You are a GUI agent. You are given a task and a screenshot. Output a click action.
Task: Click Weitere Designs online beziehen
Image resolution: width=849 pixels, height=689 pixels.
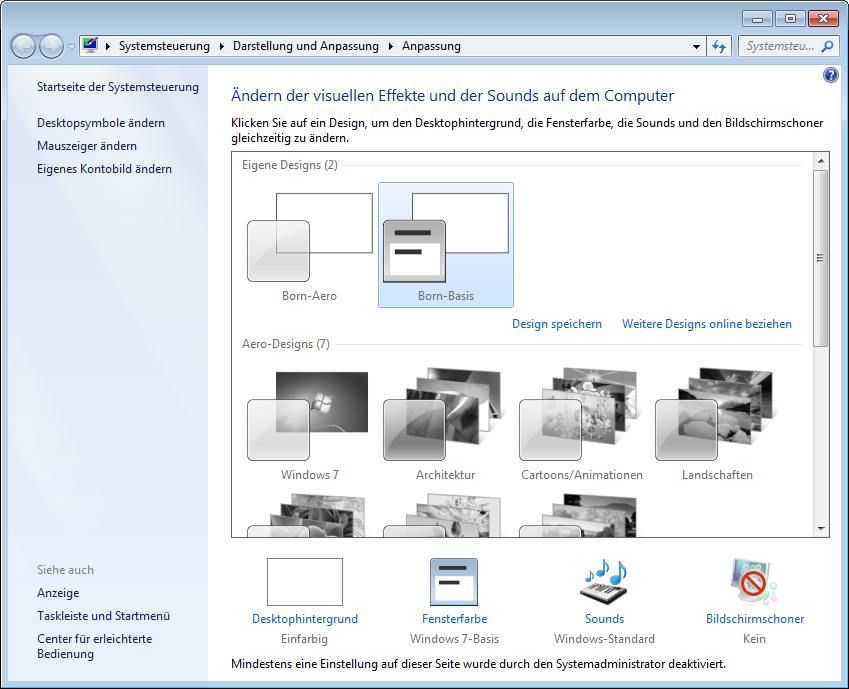tap(707, 324)
